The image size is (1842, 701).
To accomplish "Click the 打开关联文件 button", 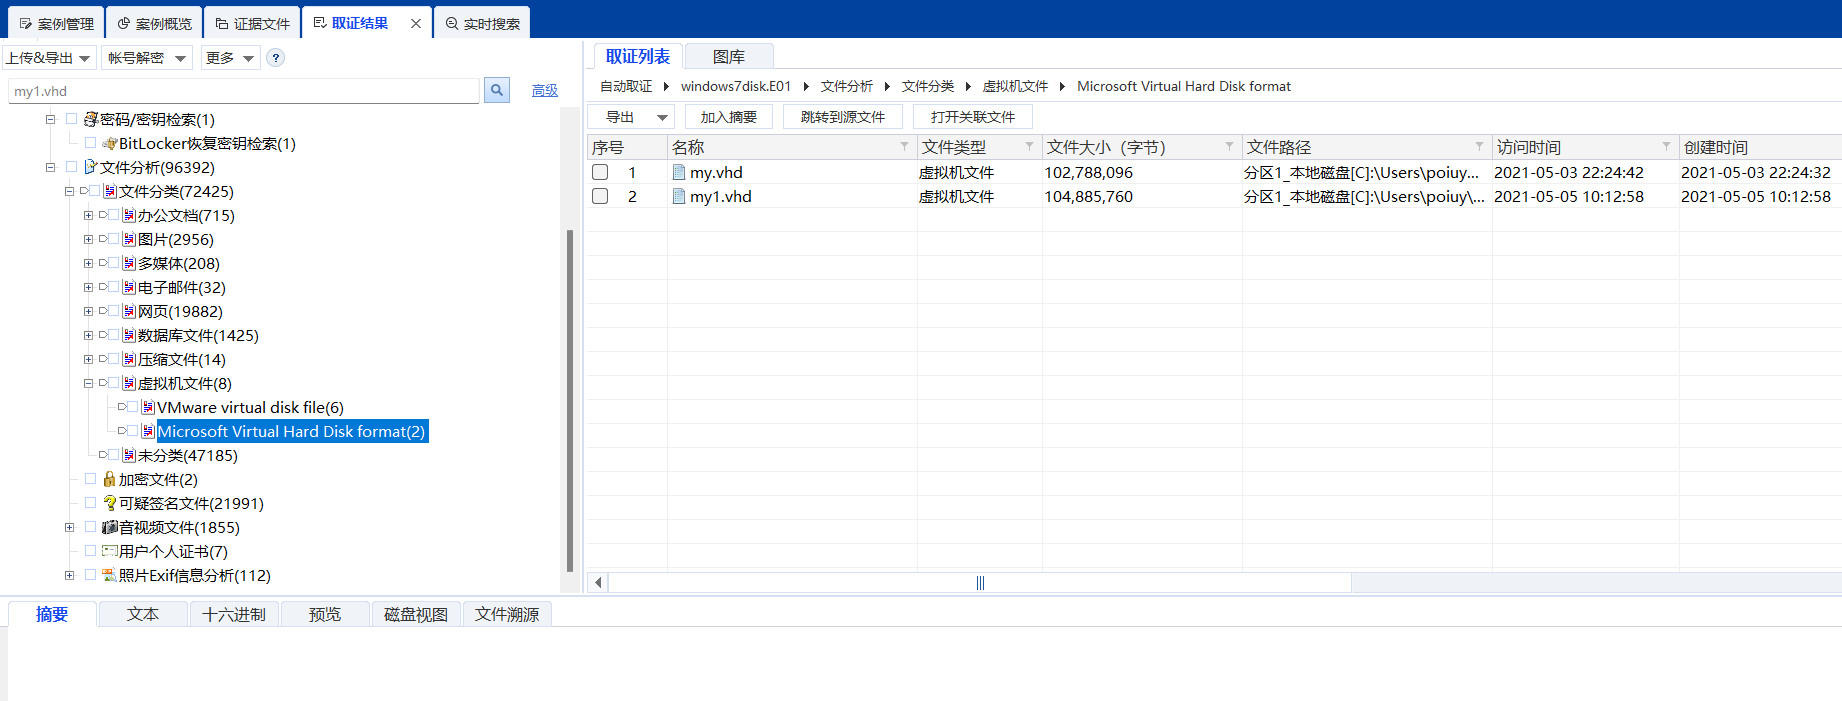I will click(972, 117).
